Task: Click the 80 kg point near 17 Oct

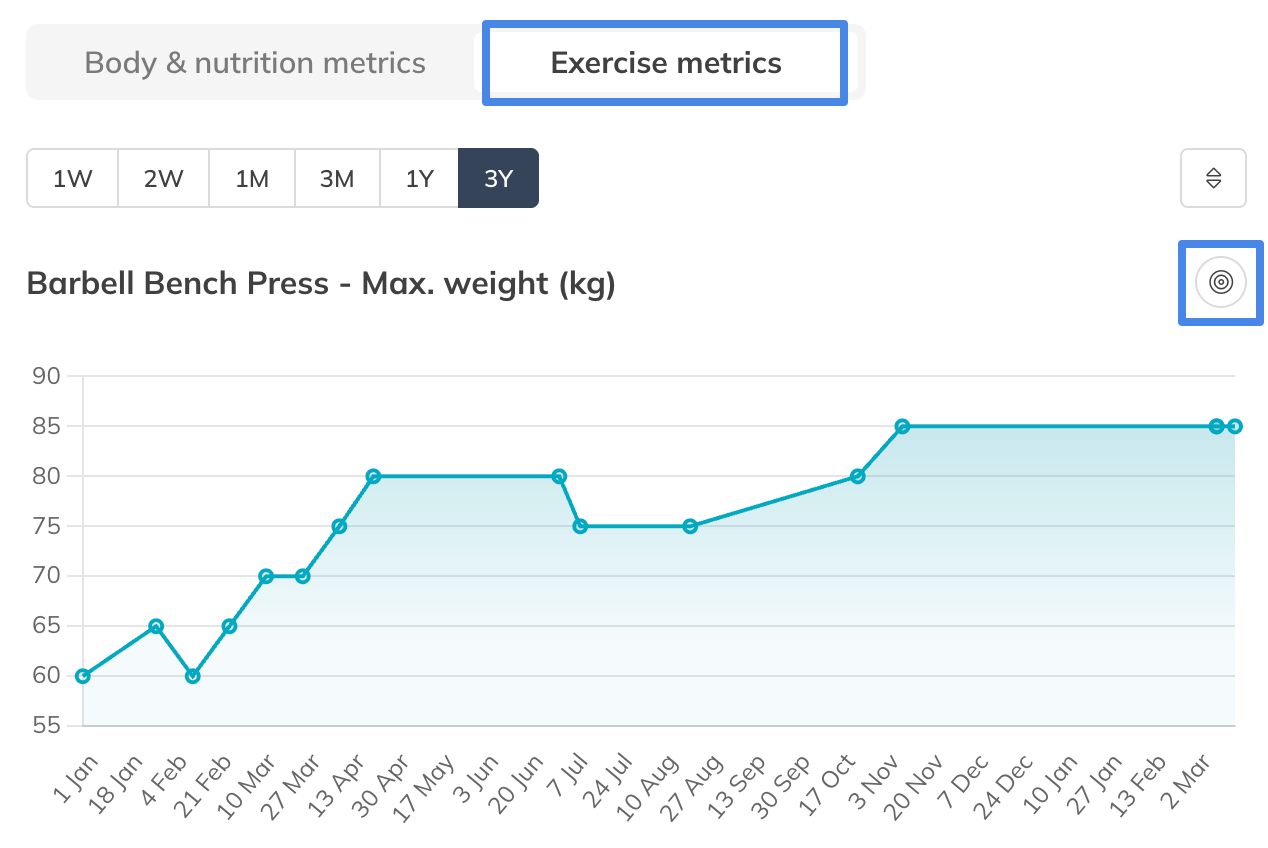Action: click(x=857, y=476)
